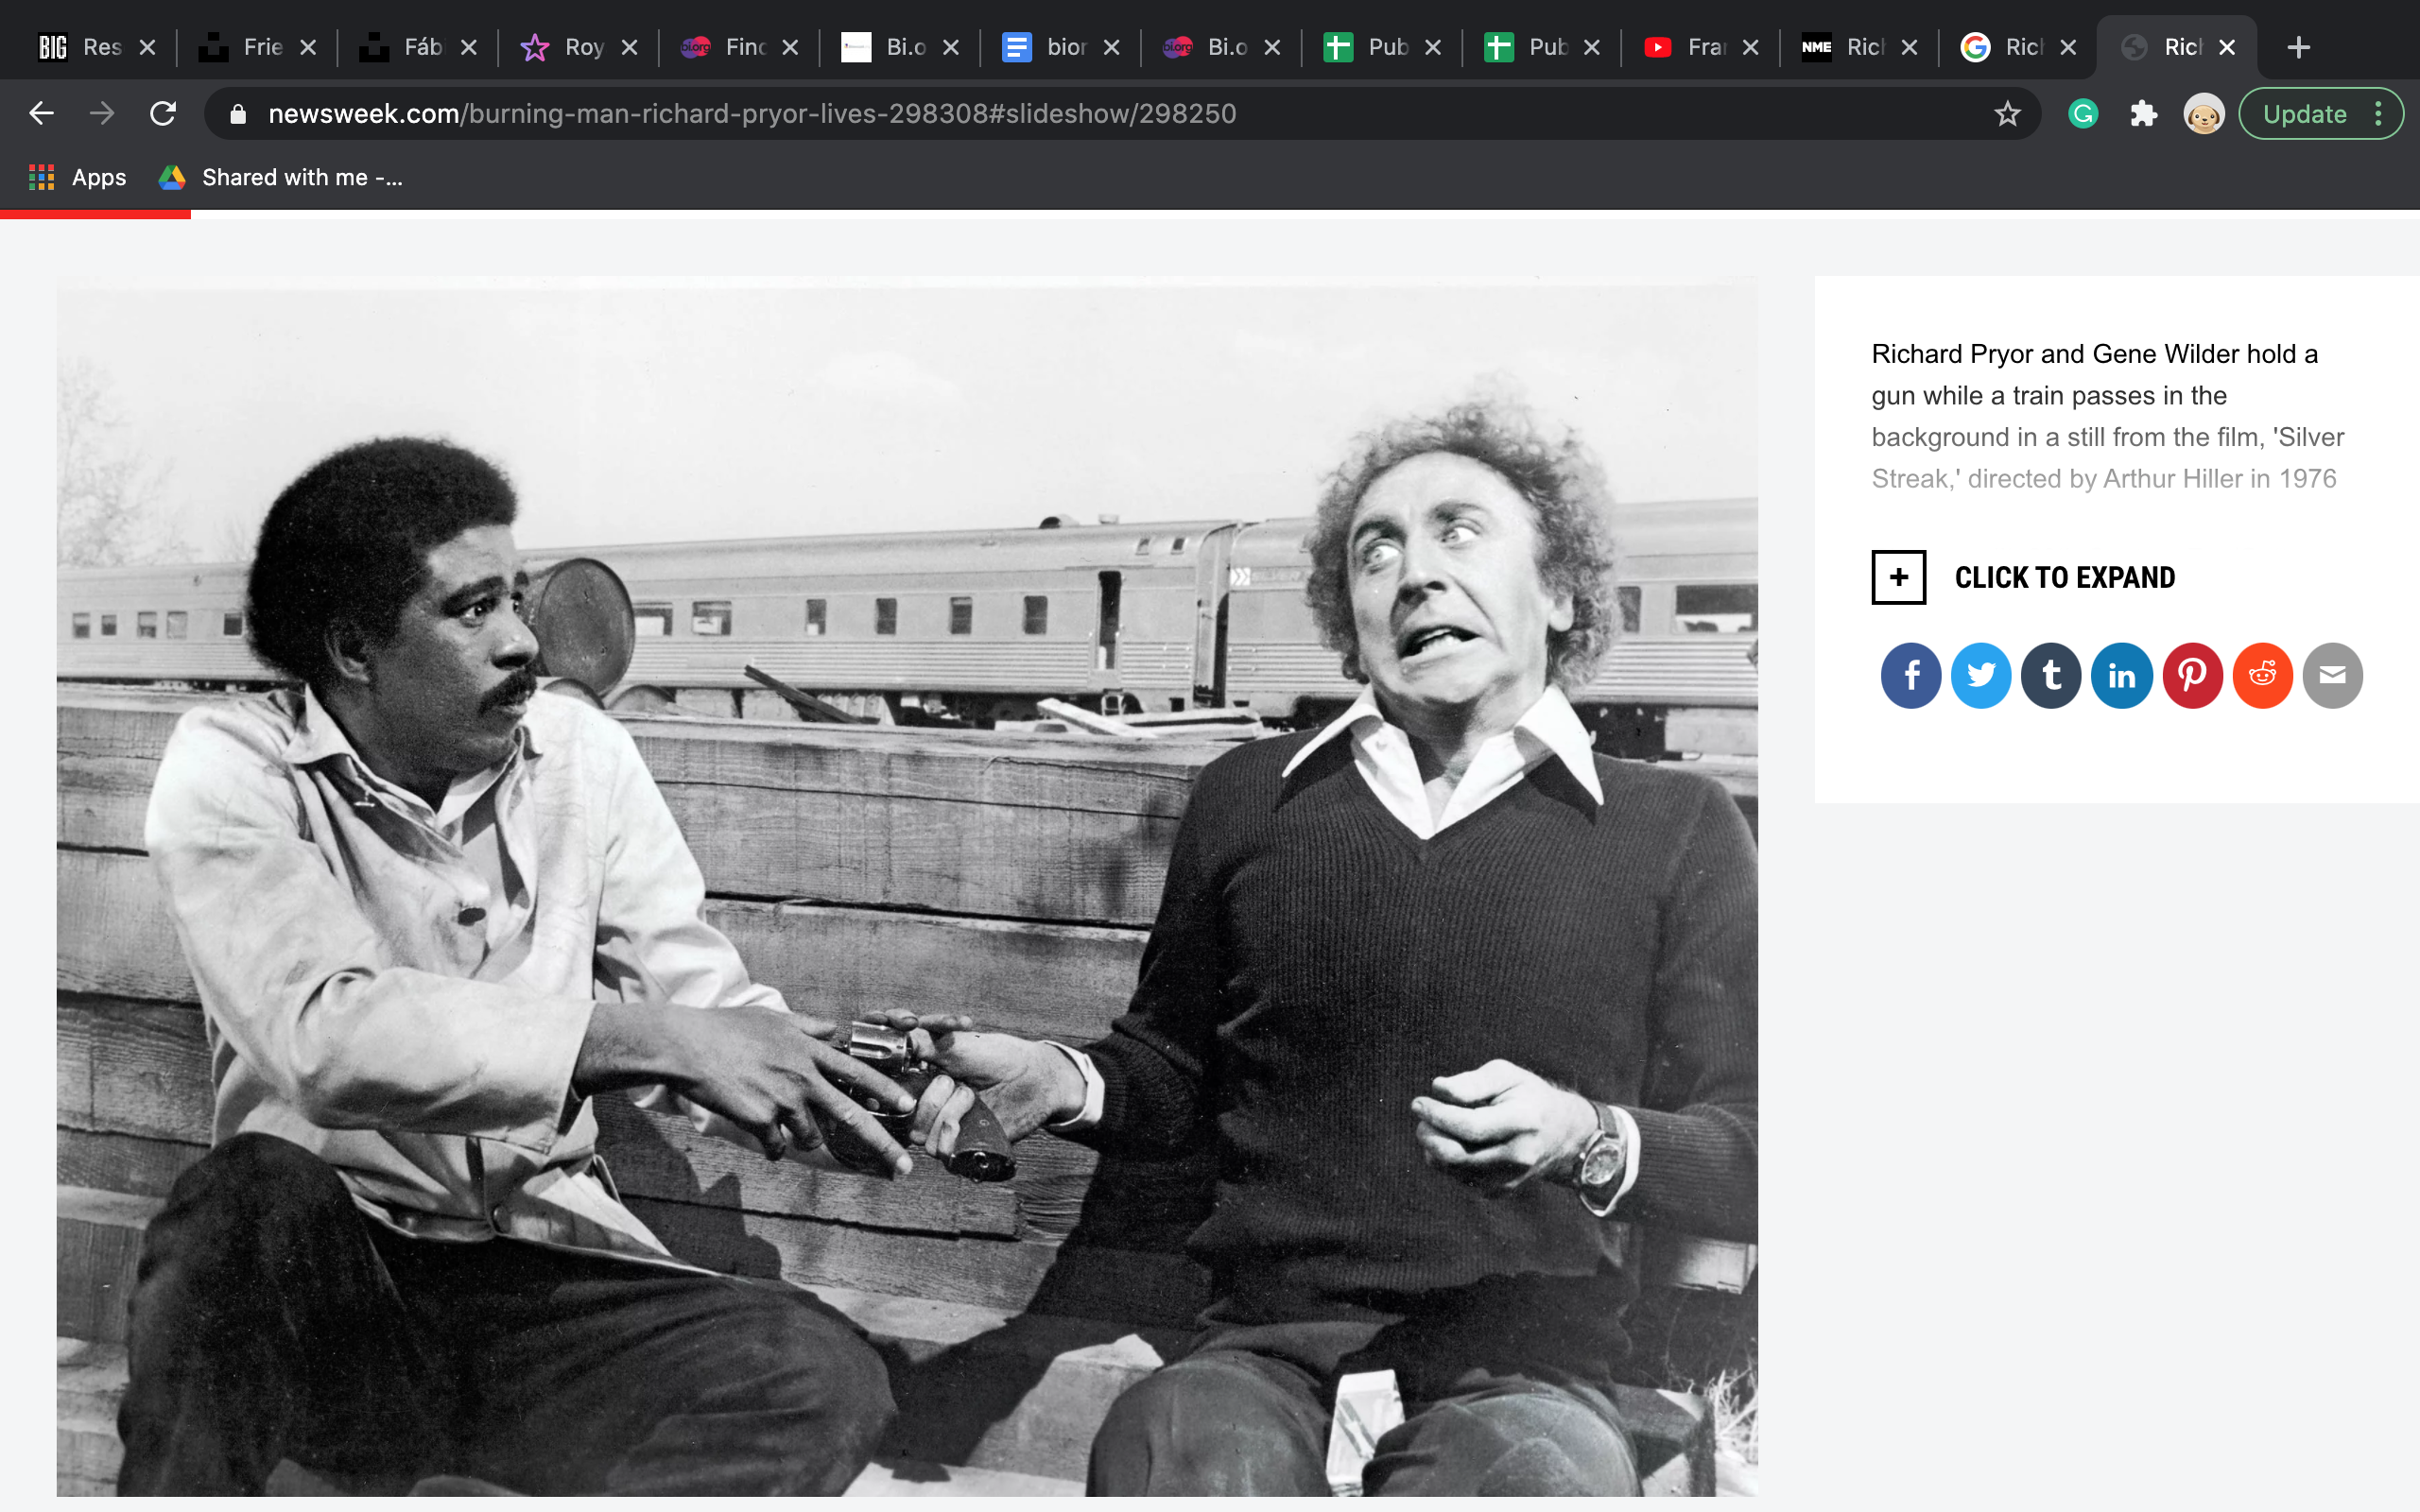The height and width of the screenshot is (1512, 2420).
Task: Share the article on Reddit
Action: click(2261, 675)
